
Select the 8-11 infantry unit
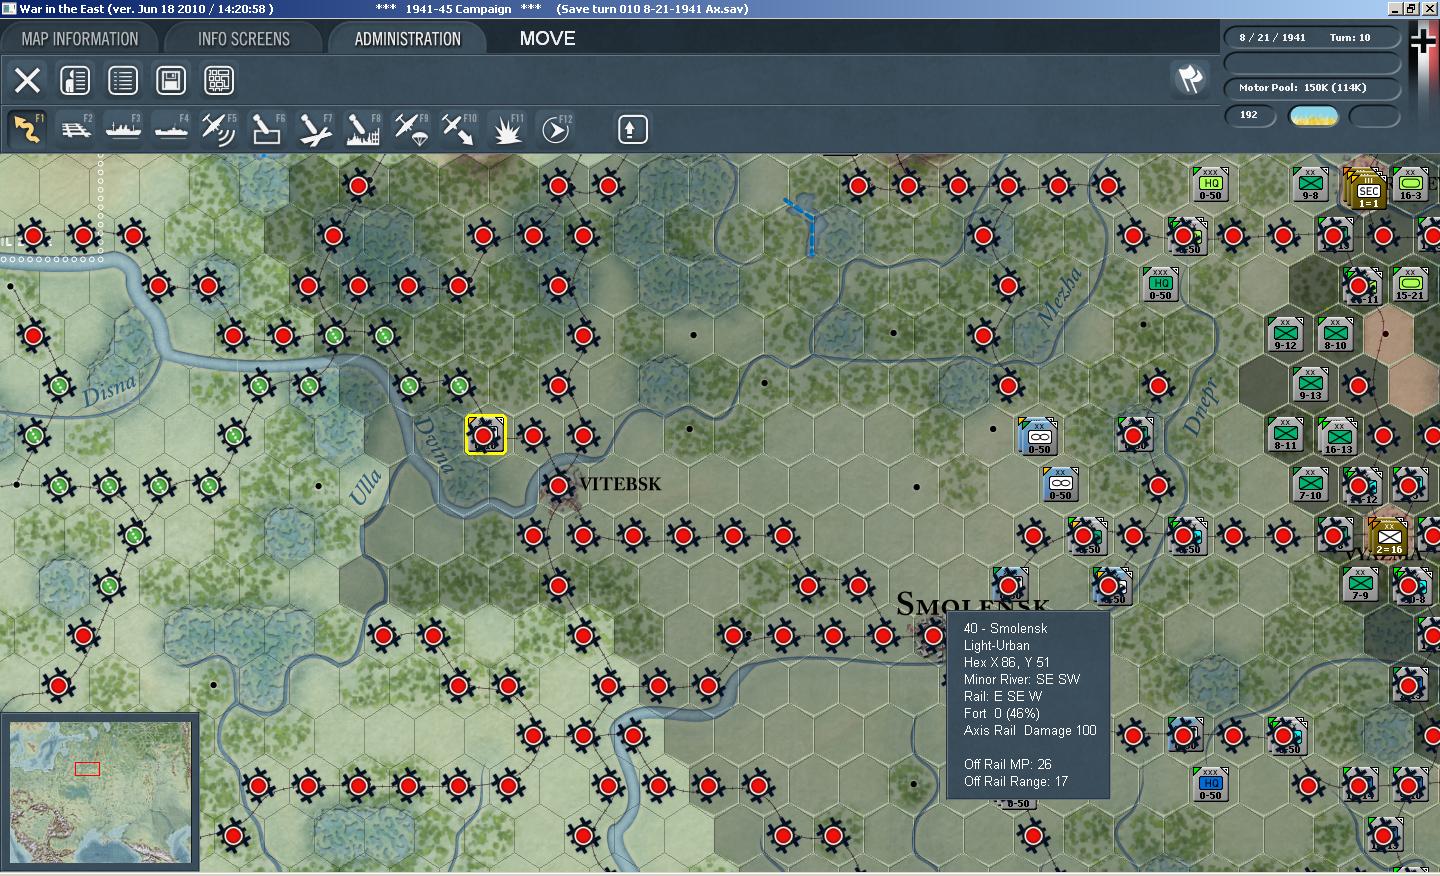1285,434
